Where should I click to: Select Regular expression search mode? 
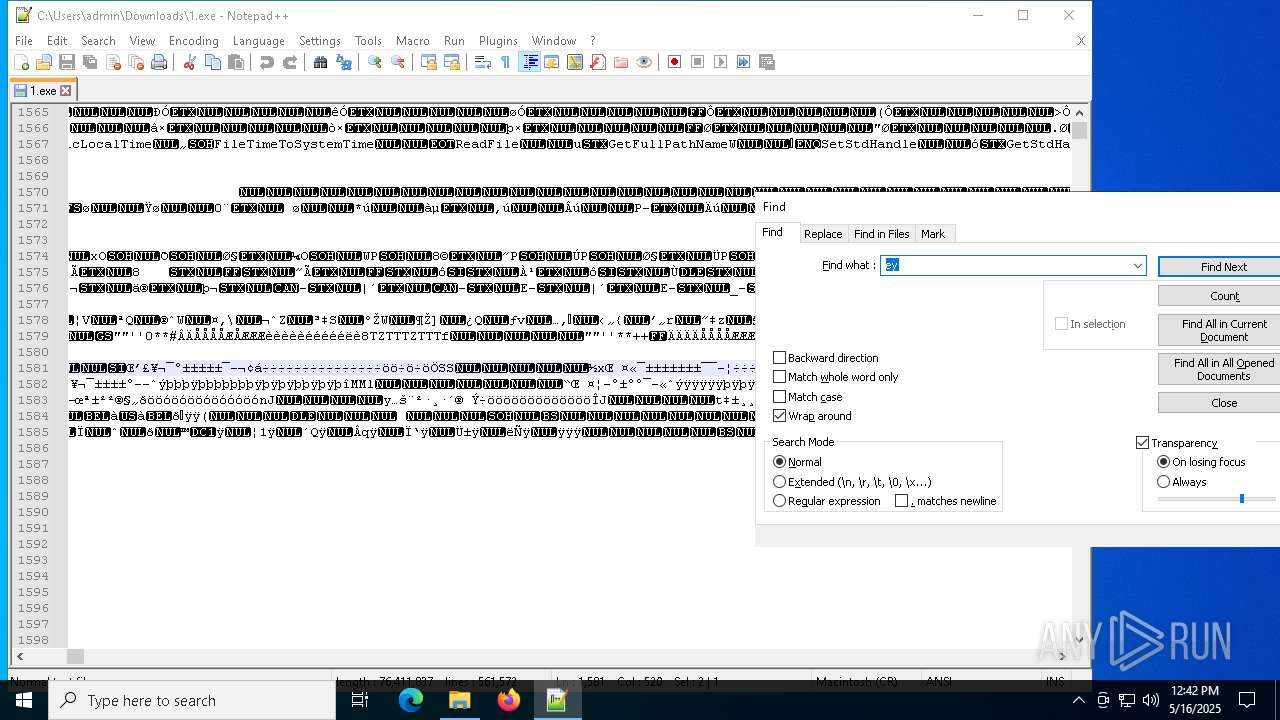pyautogui.click(x=780, y=501)
